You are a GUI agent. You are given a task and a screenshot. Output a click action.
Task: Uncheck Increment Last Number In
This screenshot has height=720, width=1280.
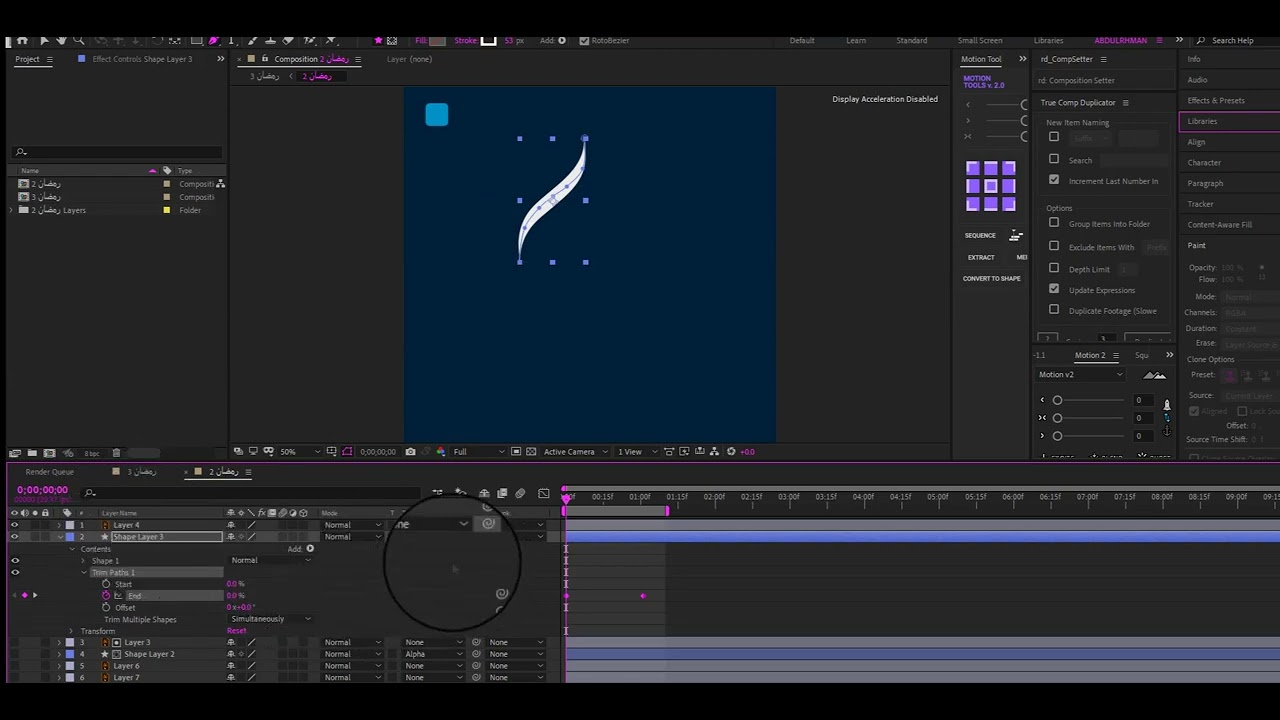point(1054,180)
